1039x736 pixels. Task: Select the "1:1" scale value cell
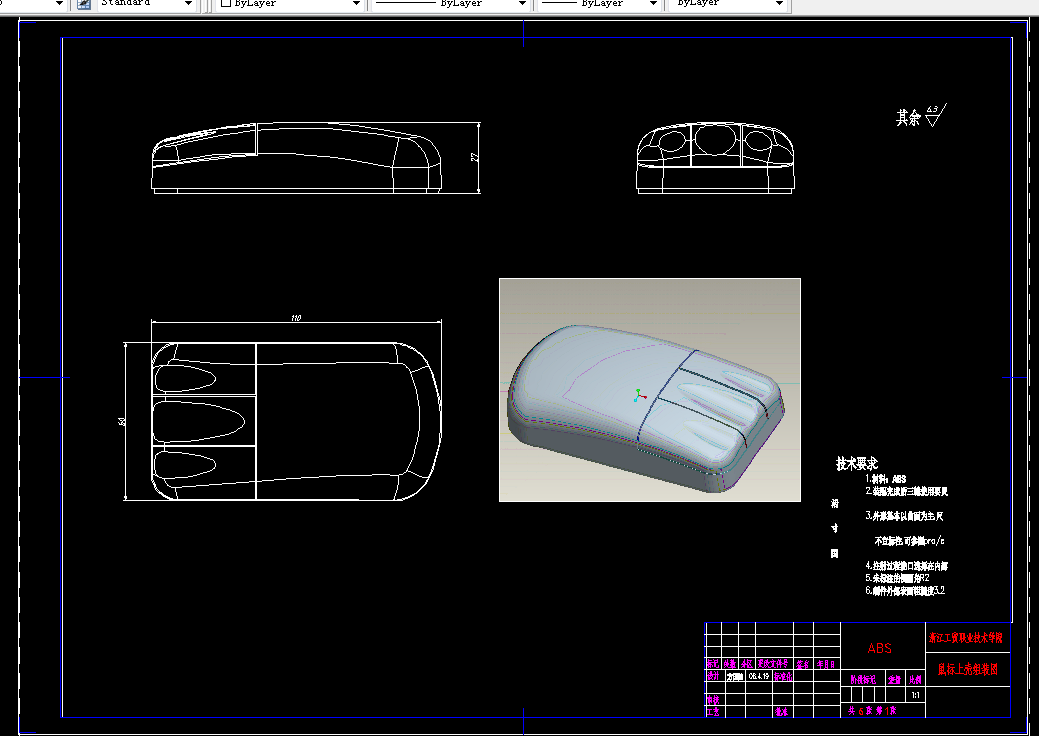[915, 695]
